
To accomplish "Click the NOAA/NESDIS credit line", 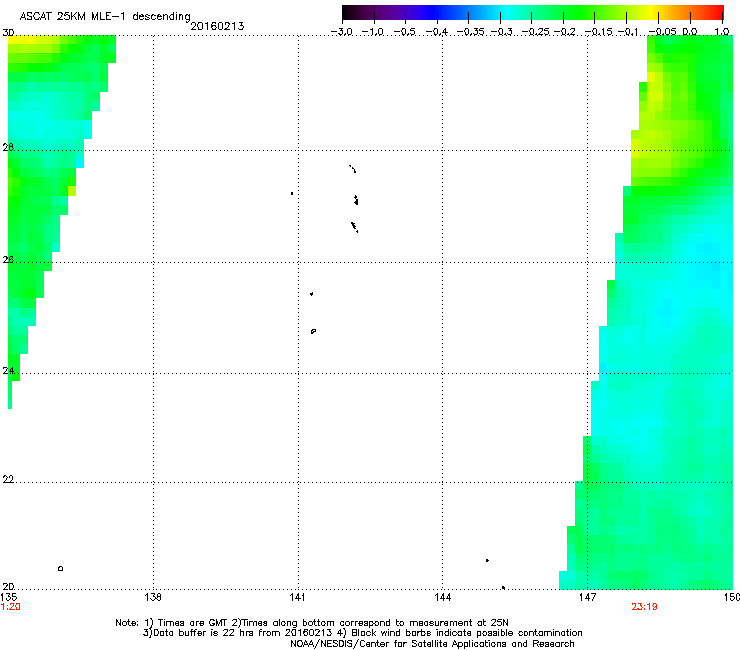I will click(432, 644).
